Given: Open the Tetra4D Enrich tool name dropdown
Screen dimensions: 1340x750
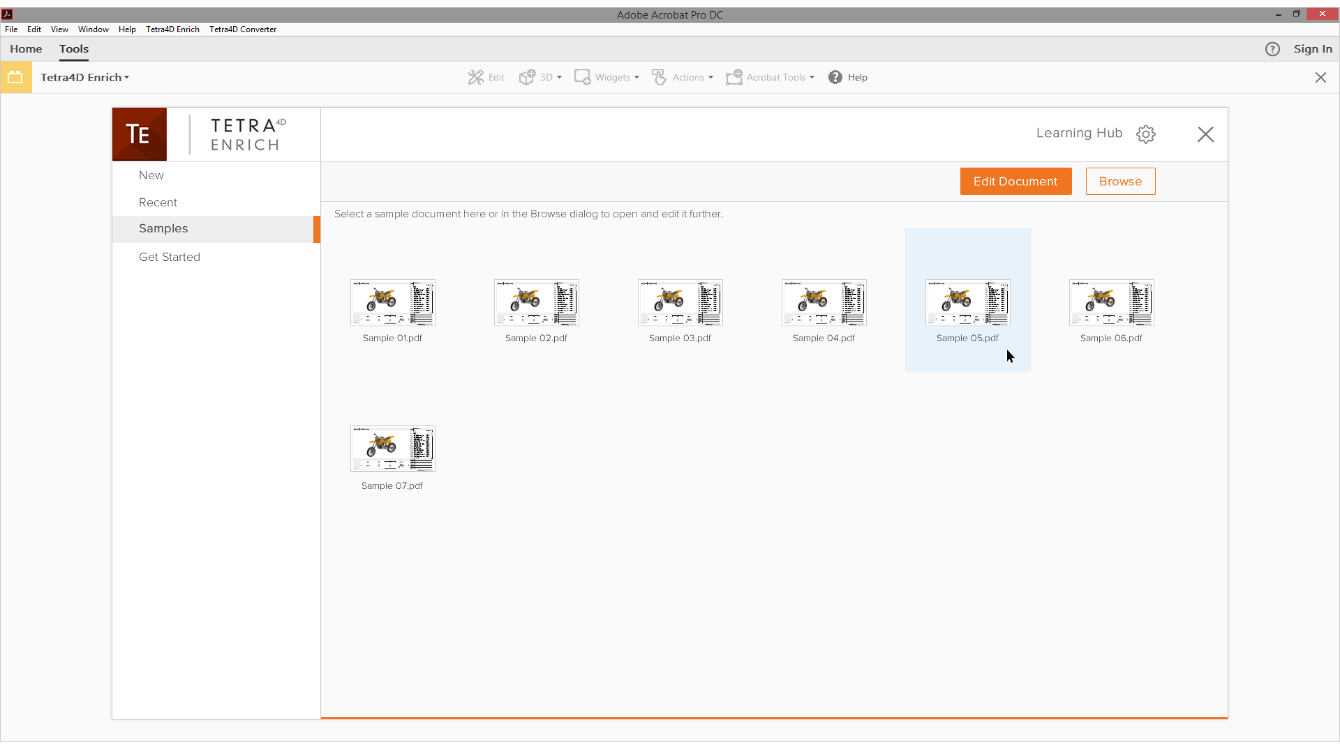Looking at the screenshot, I should pos(85,77).
